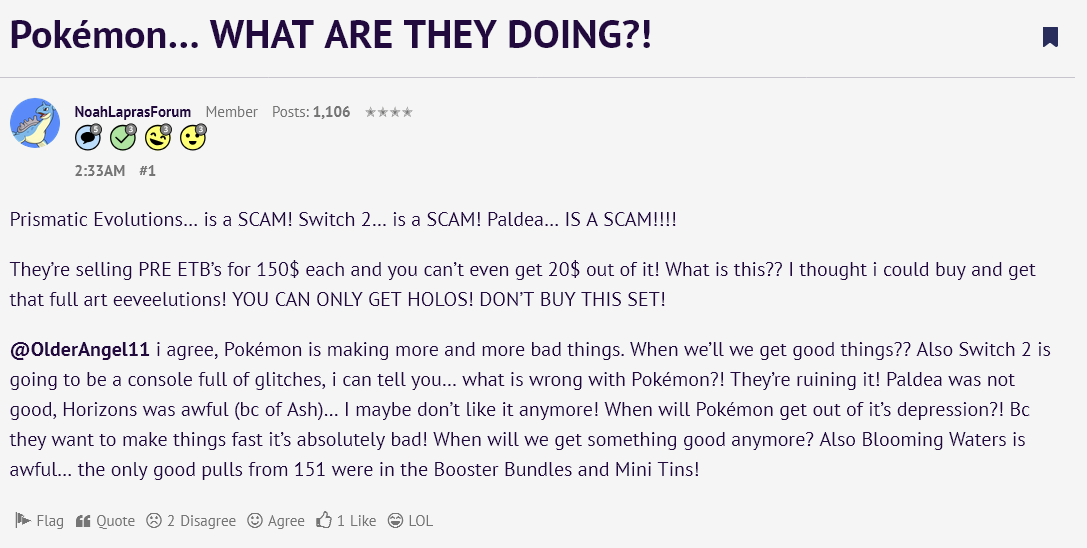Click the four-star rank rating
The width and height of the screenshot is (1087, 548).
389,112
